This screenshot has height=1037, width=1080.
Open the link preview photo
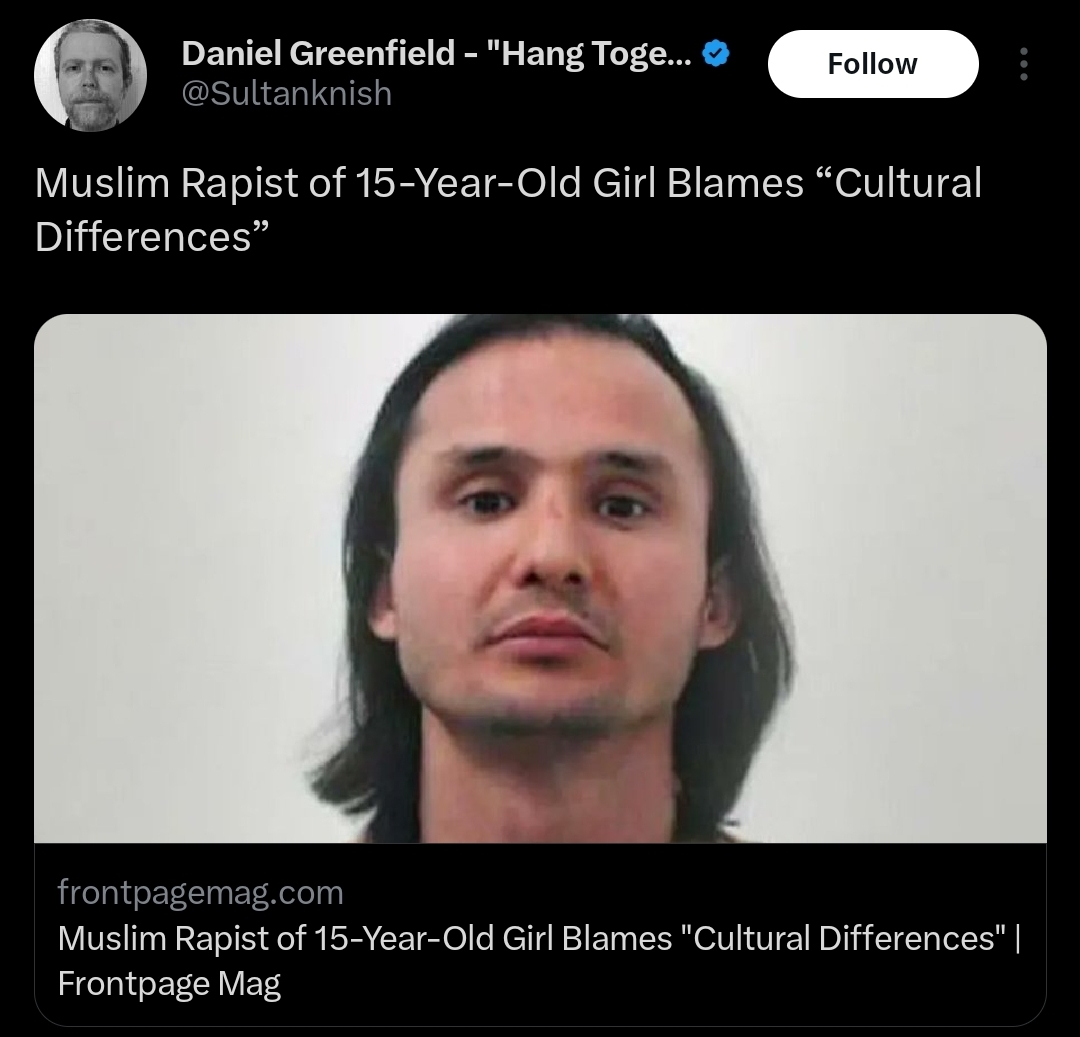540,578
